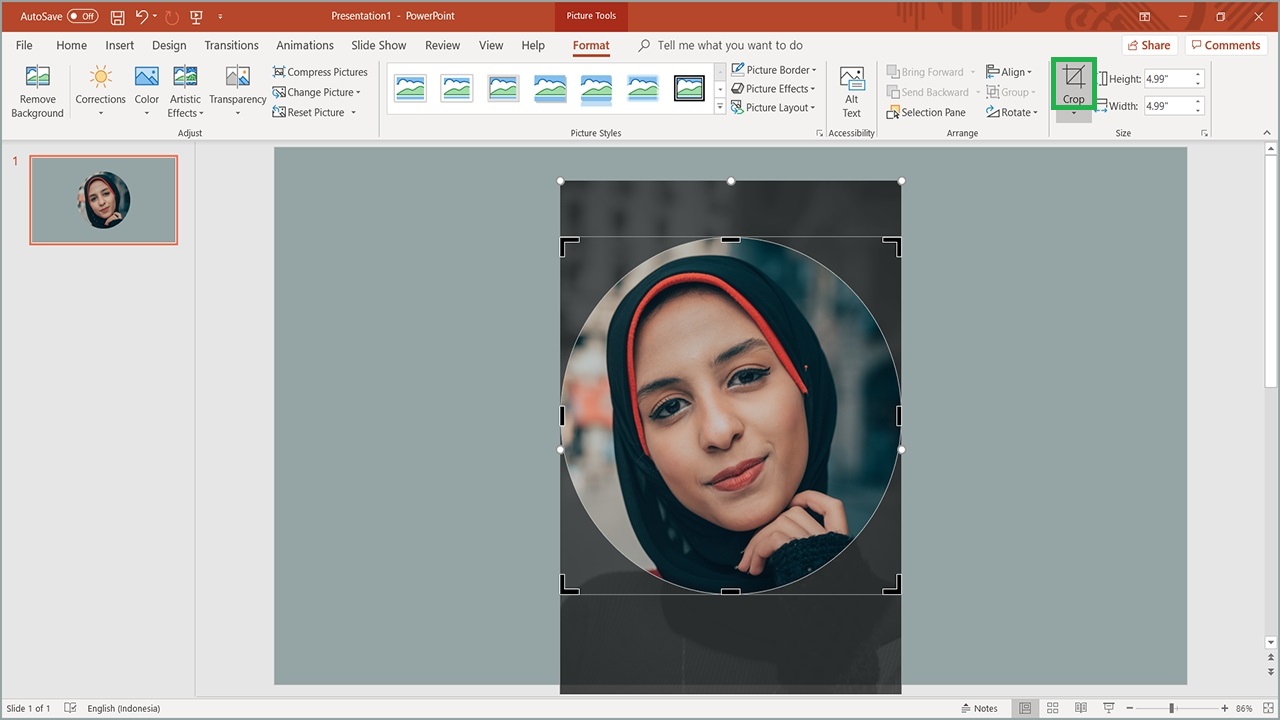Click the zoom slider in status bar

[1171, 708]
